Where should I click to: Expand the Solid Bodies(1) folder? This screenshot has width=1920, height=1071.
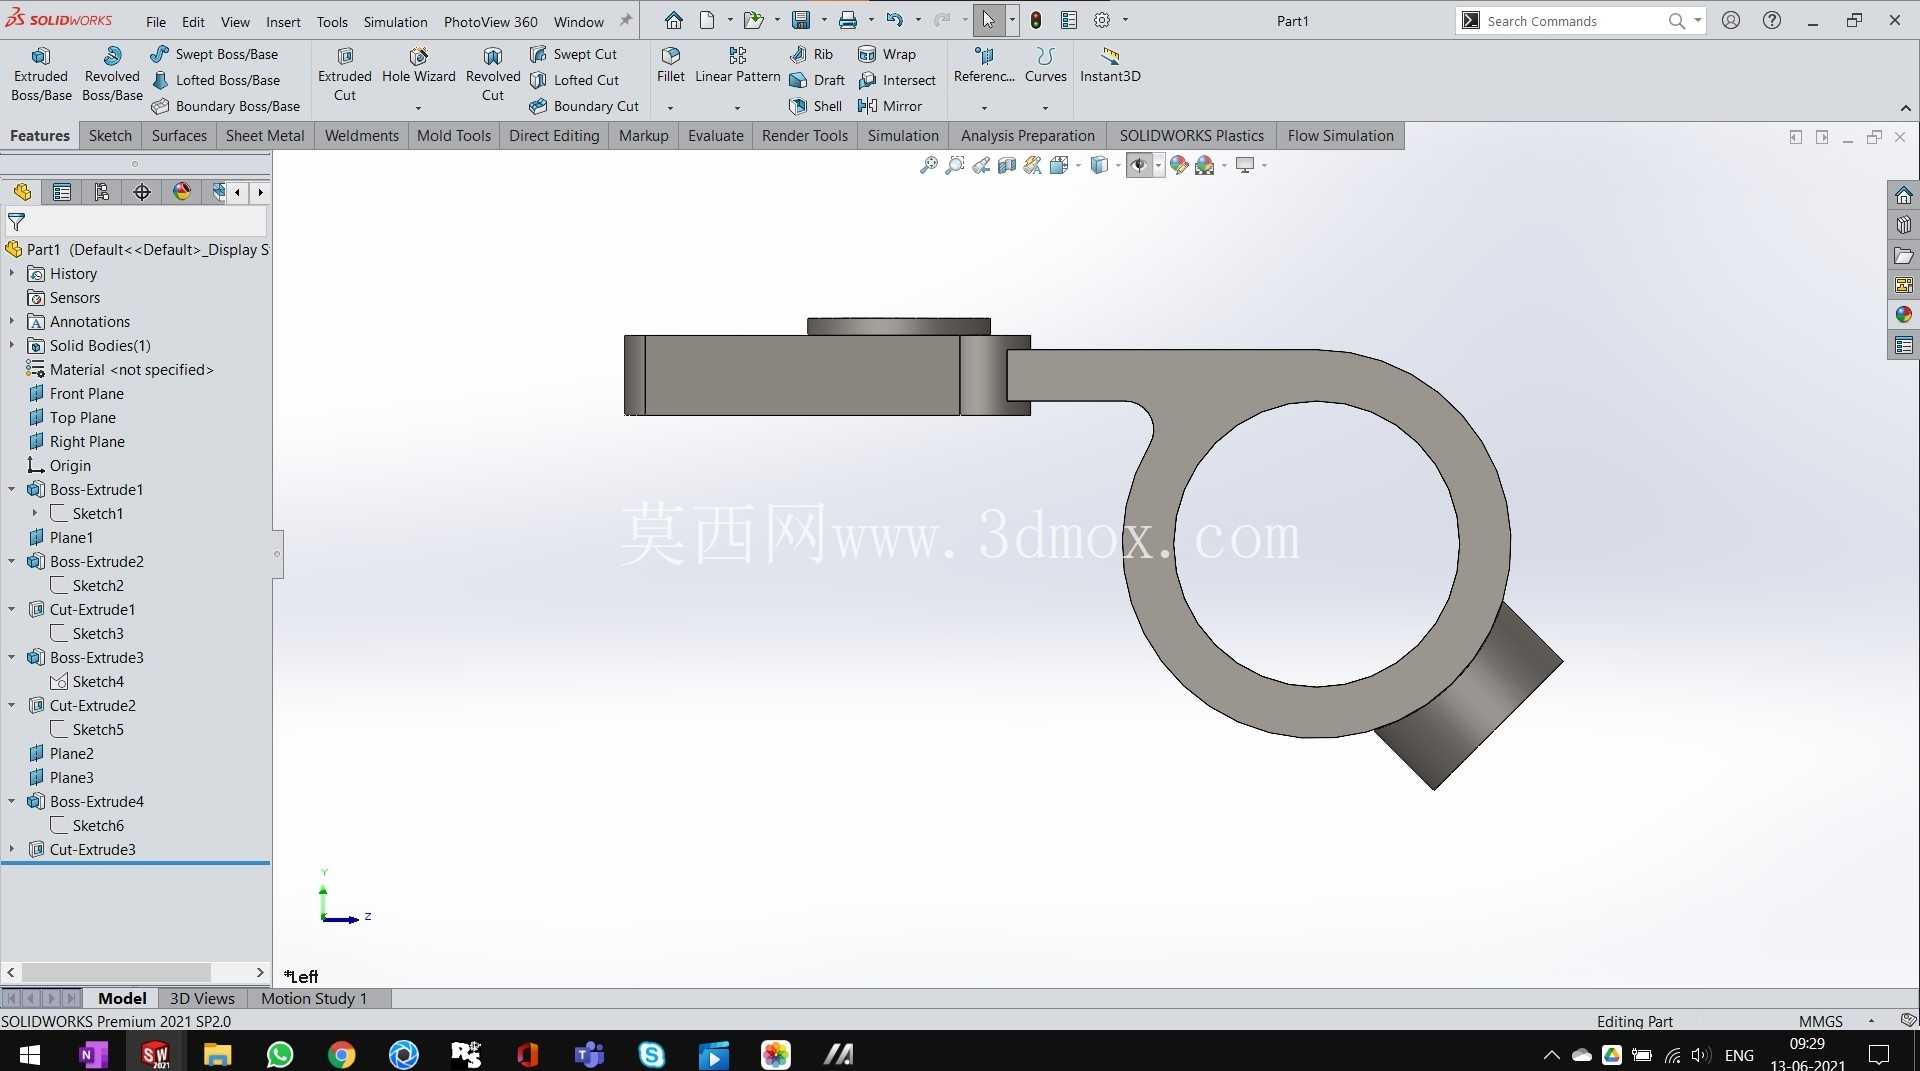coord(12,345)
